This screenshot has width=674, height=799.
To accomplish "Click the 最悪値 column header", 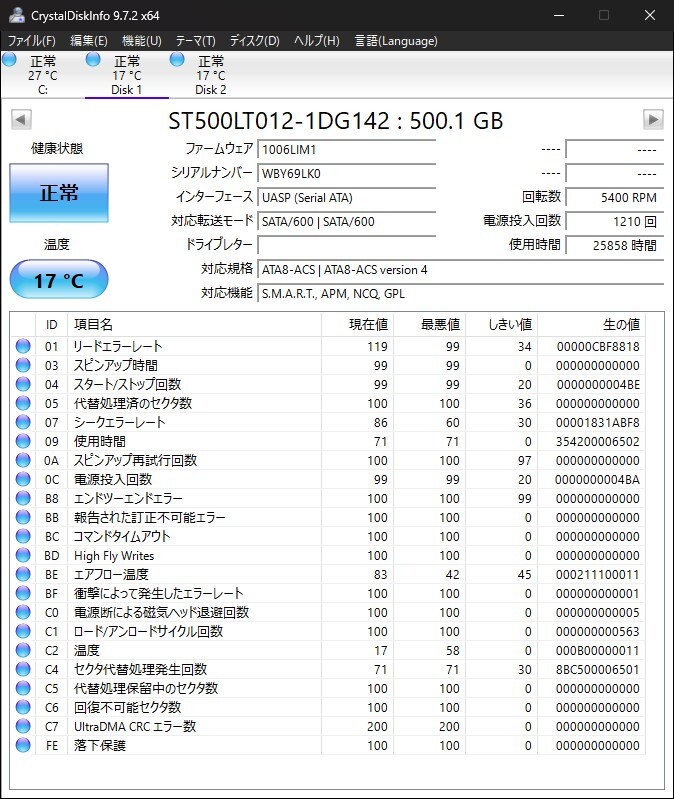I will 429,325.
